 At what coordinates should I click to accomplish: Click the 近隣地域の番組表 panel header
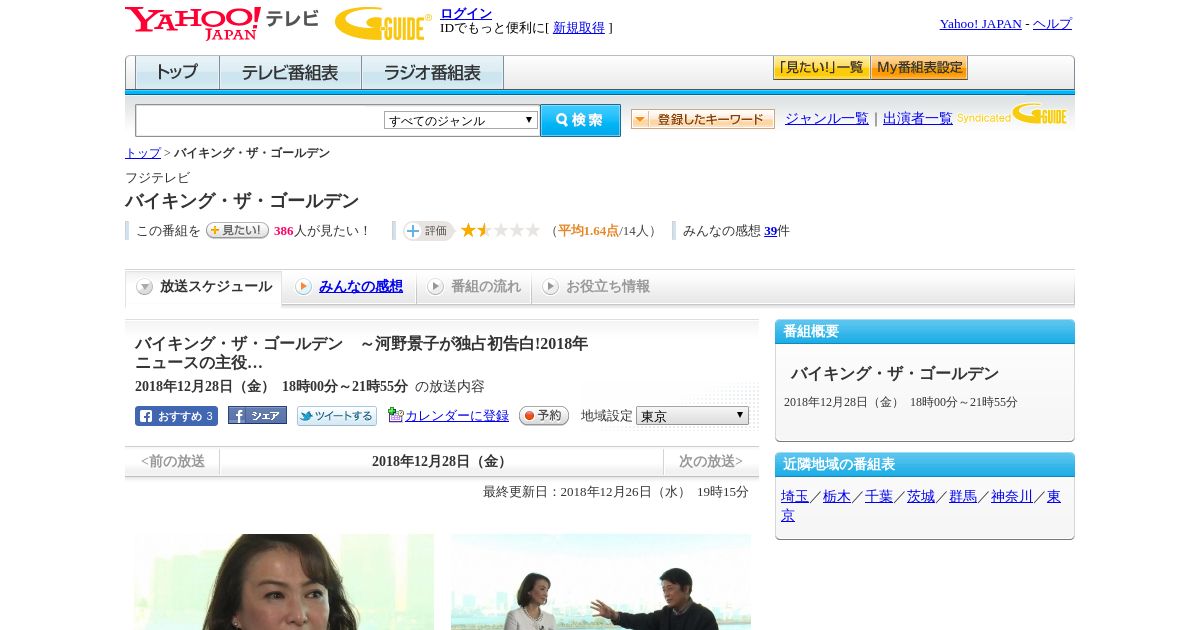[925, 465]
